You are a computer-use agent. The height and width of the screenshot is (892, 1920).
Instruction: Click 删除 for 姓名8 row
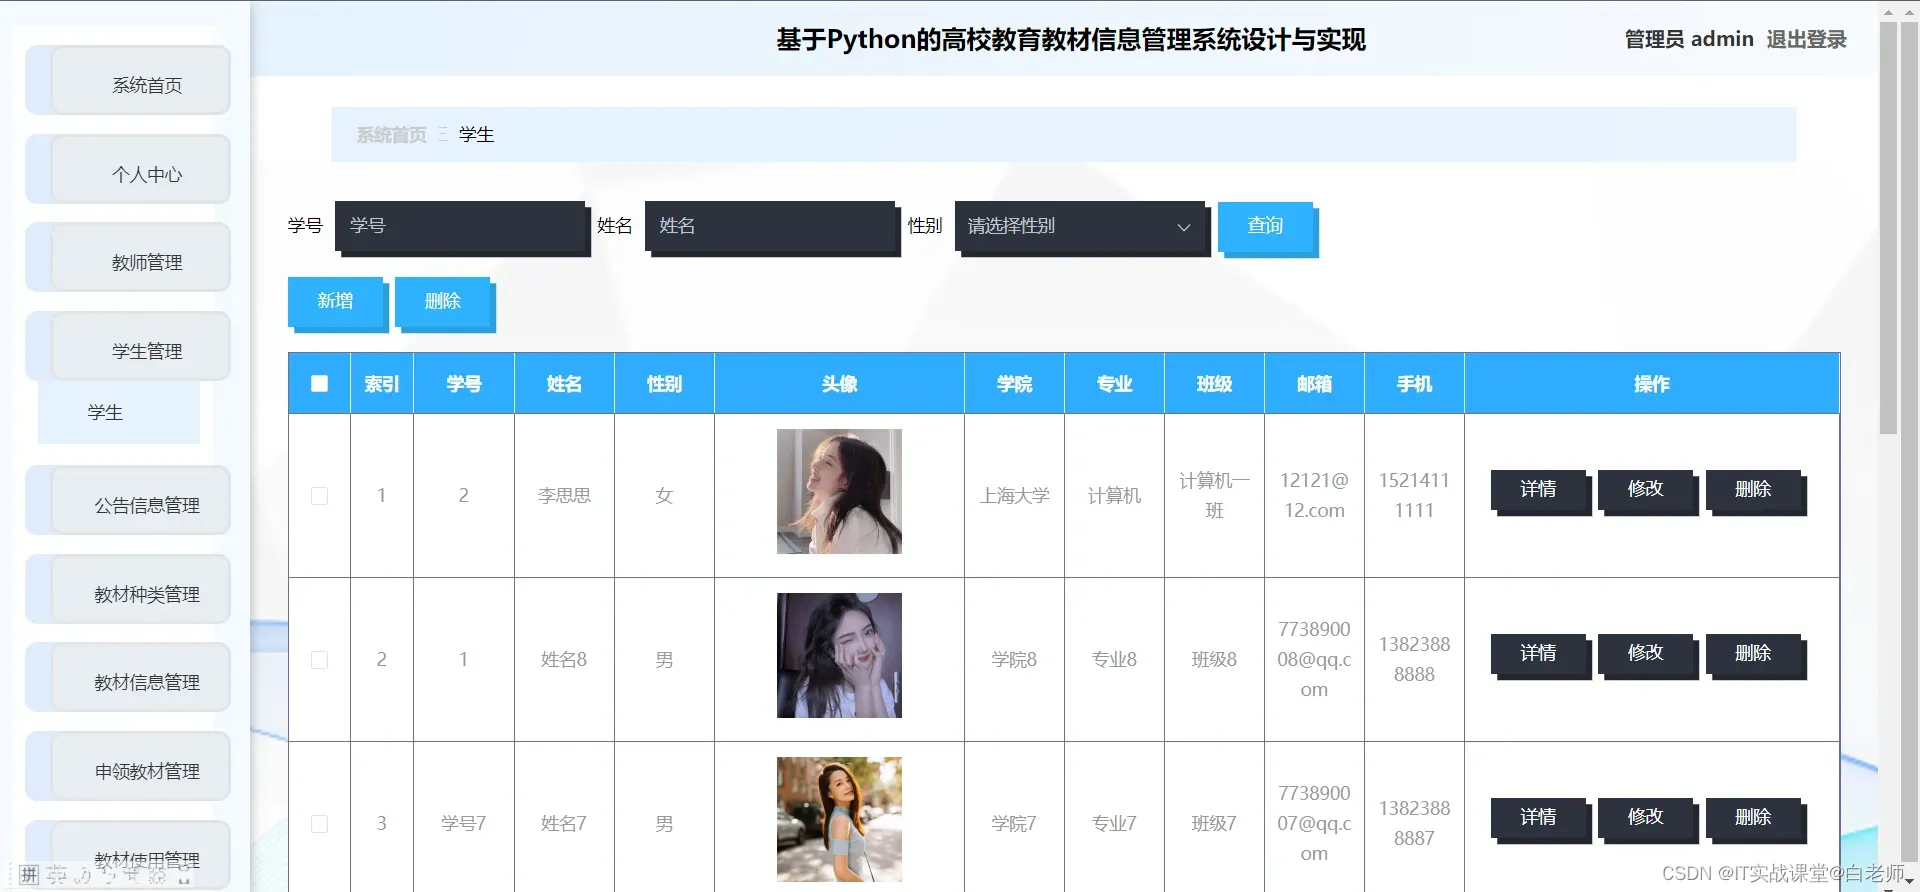[x=1753, y=653]
